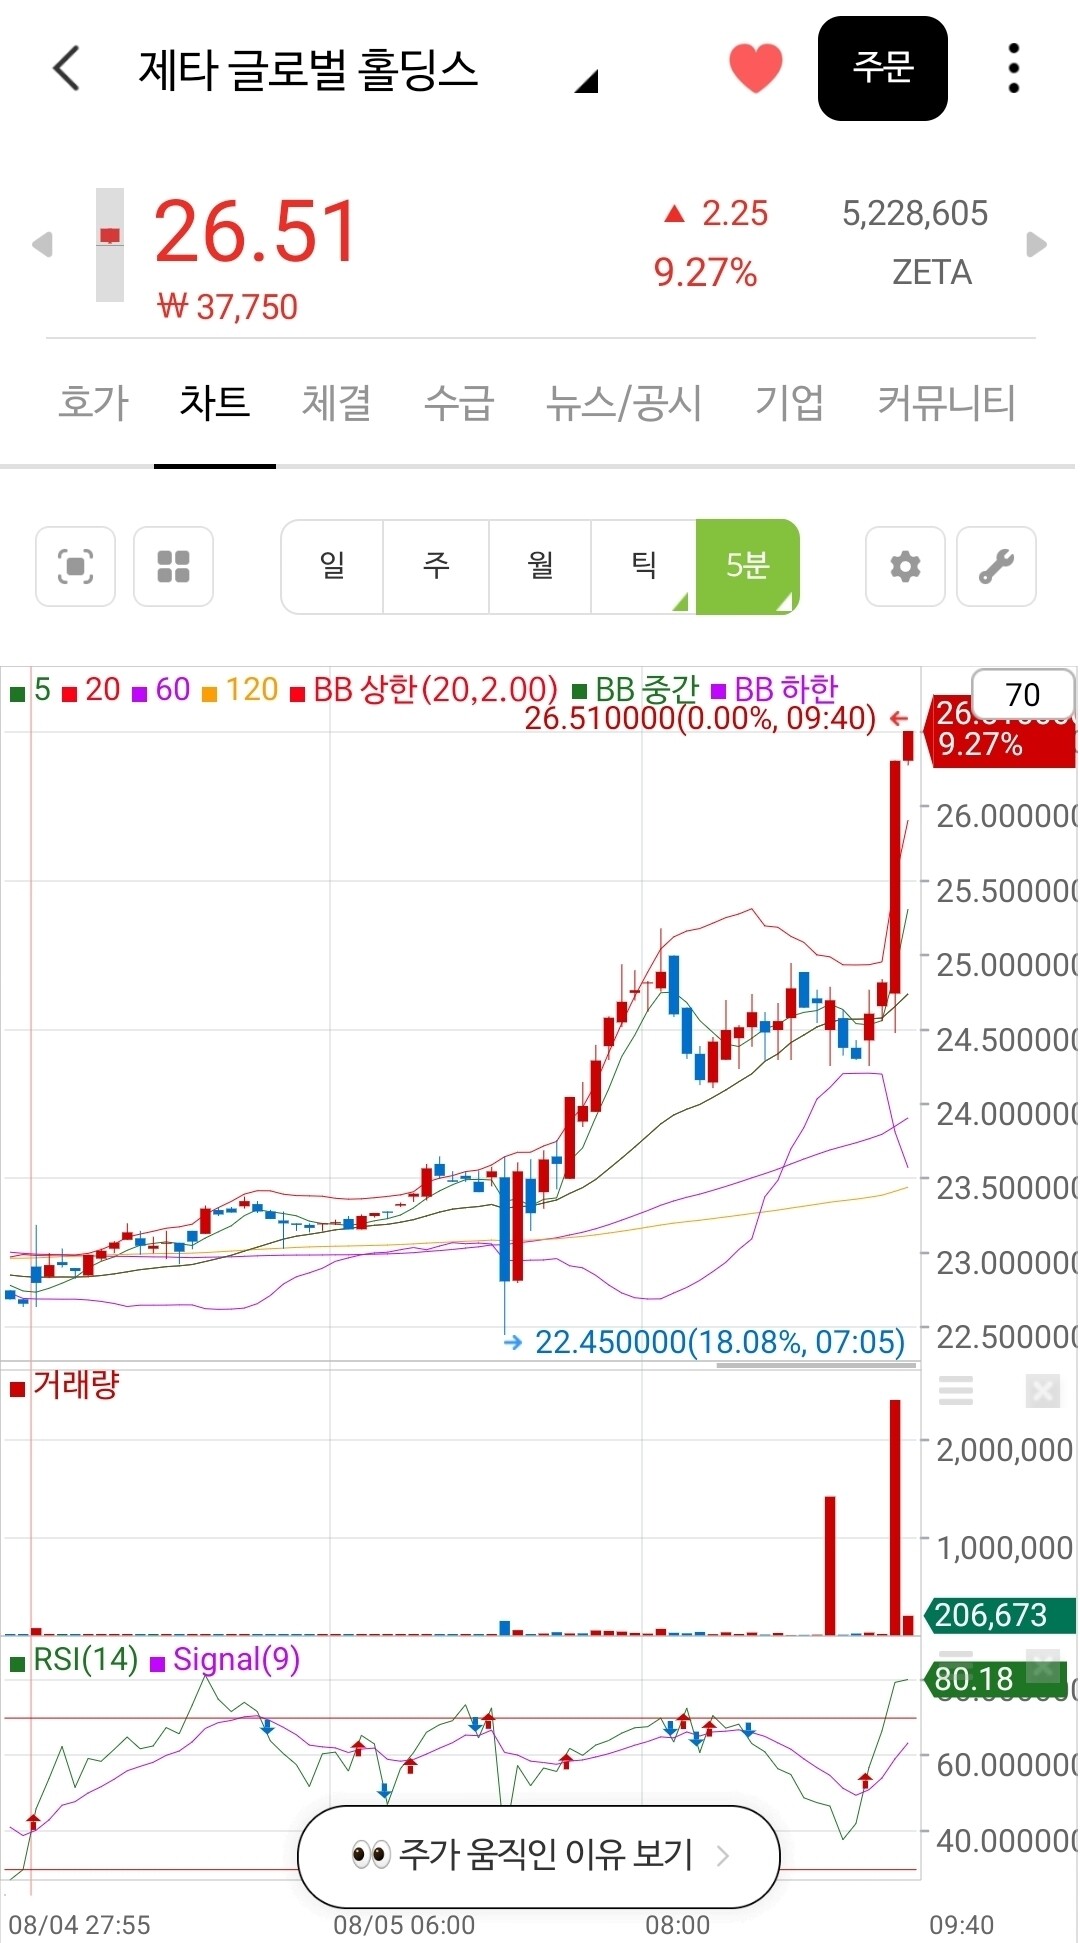Toggle the red heart favorite icon
This screenshot has height=1943, width=1080.
click(x=755, y=69)
